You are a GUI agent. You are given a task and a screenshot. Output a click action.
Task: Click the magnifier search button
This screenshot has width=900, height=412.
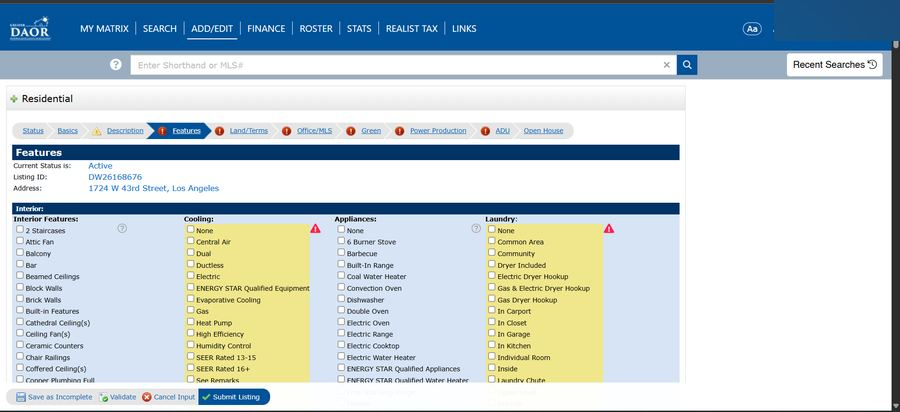pos(687,65)
